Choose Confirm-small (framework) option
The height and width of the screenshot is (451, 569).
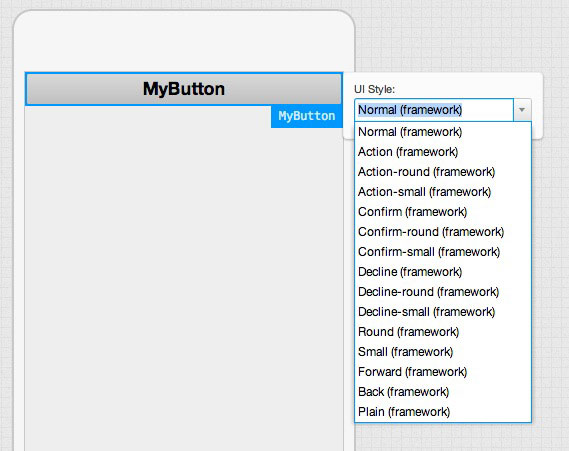click(x=443, y=252)
